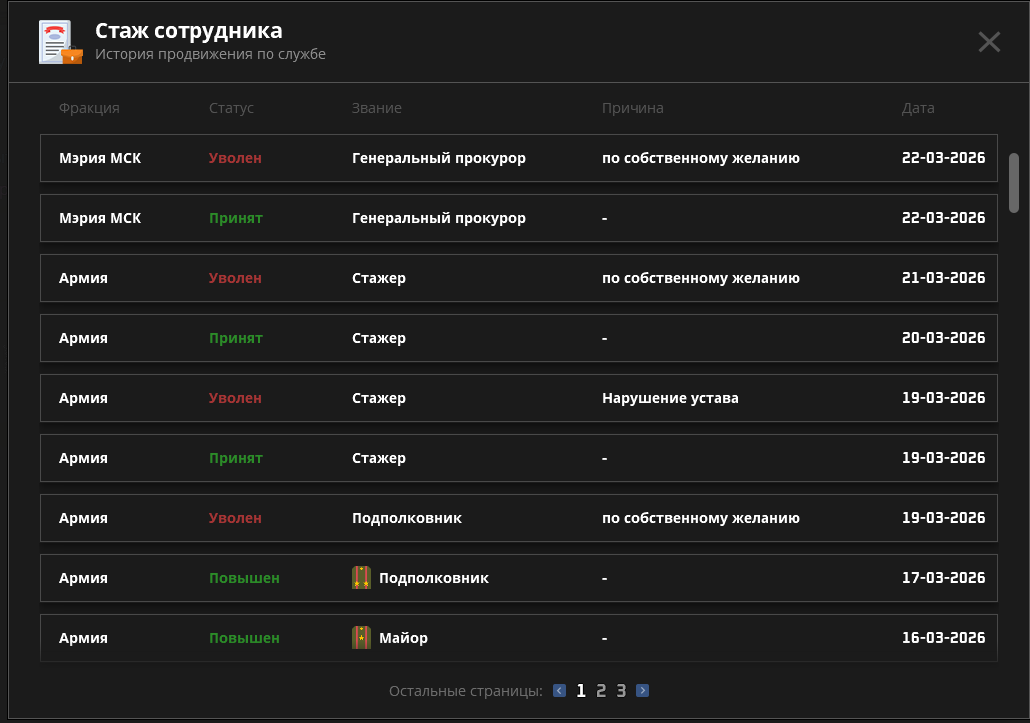Close the Стаж сотрудника window
Image resolution: width=1030 pixels, height=723 pixels.
988,42
